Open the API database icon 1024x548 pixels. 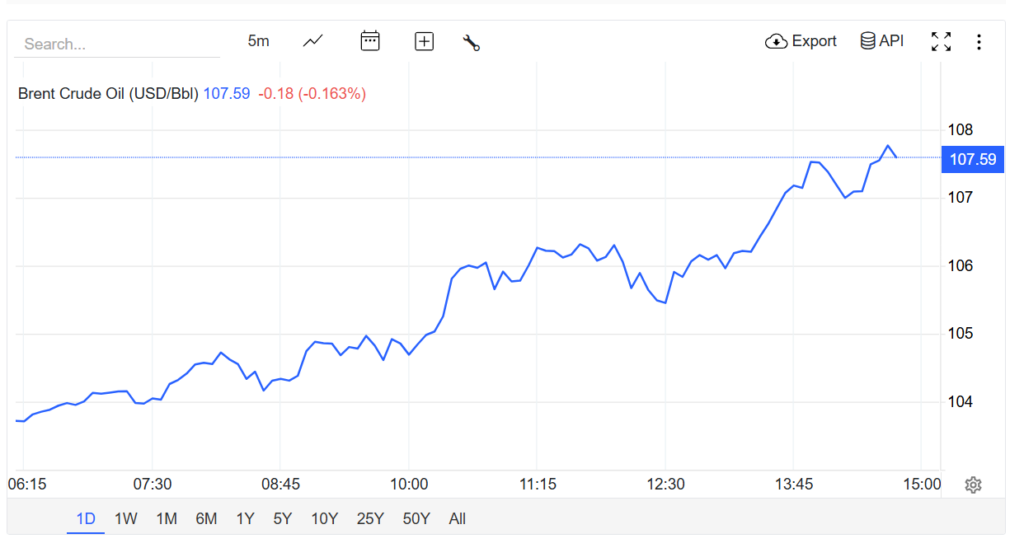click(x=869, y=41)
